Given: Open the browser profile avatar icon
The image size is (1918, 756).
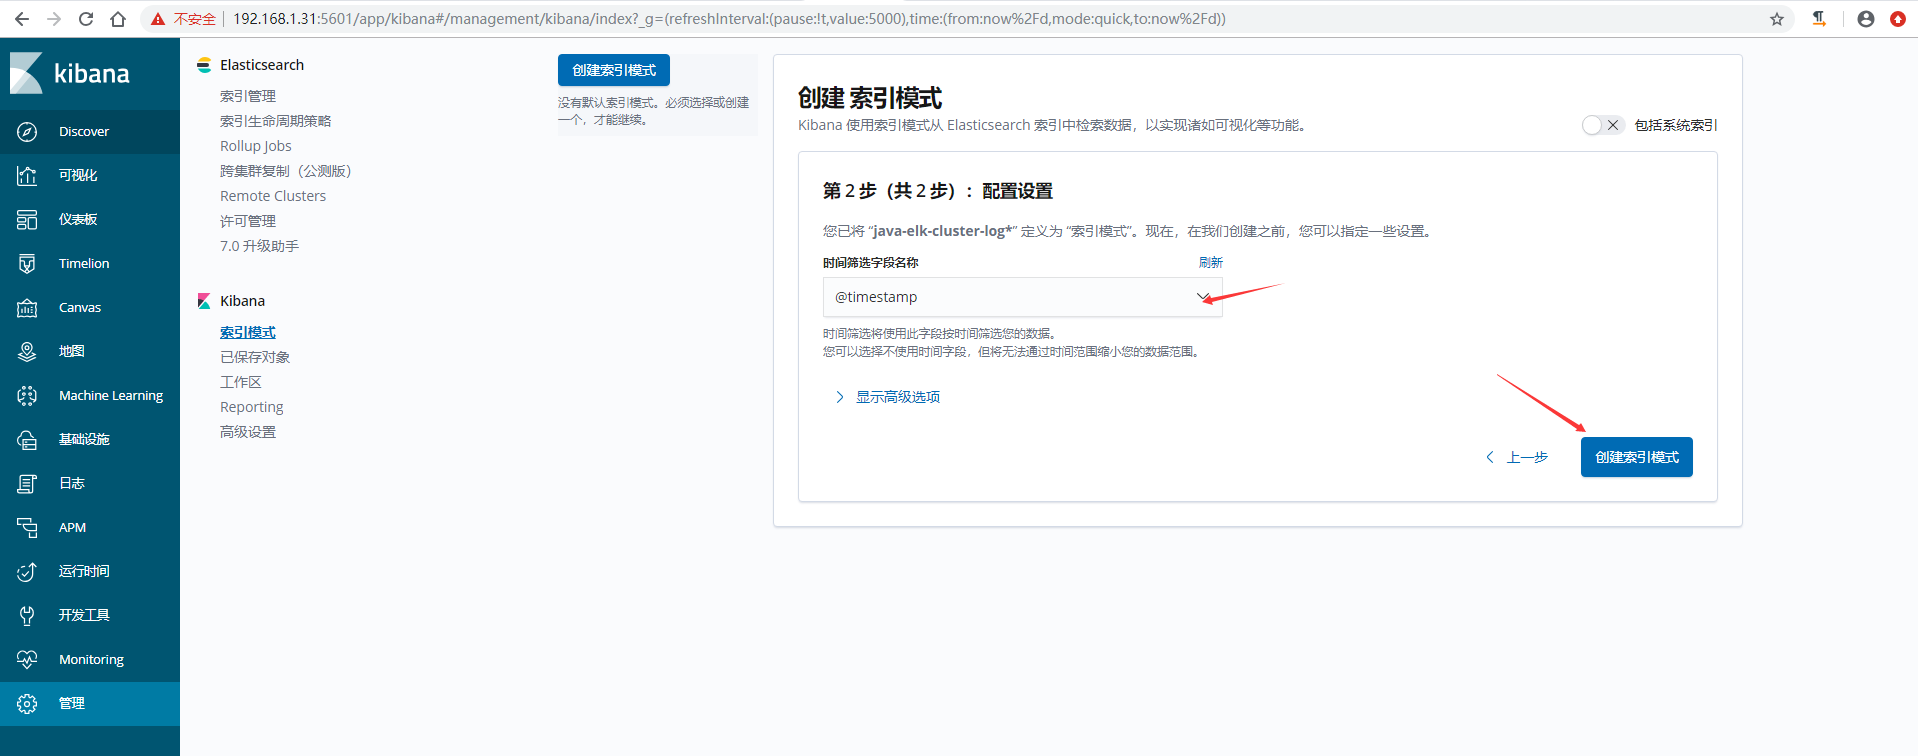Looking at the screenshot, I should tap(1866, 19).
